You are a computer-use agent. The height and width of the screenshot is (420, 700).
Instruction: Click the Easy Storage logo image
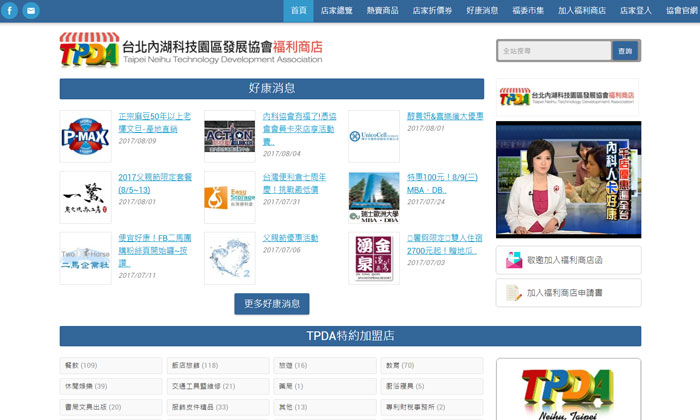tap(229, 197)
